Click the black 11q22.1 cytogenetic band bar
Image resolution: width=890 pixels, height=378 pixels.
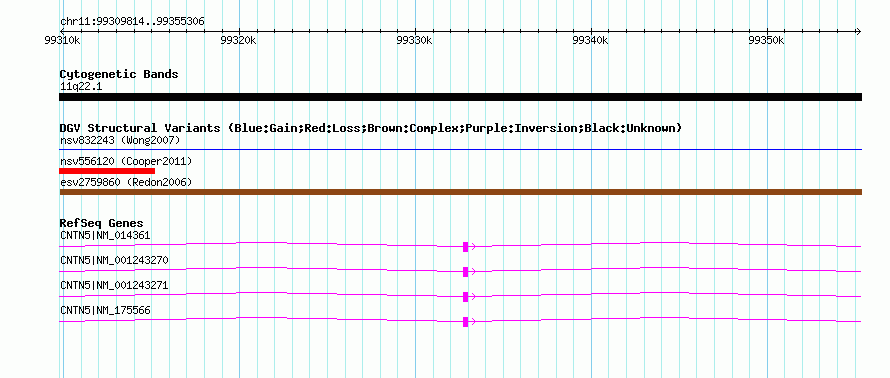[x=460, y=97]
